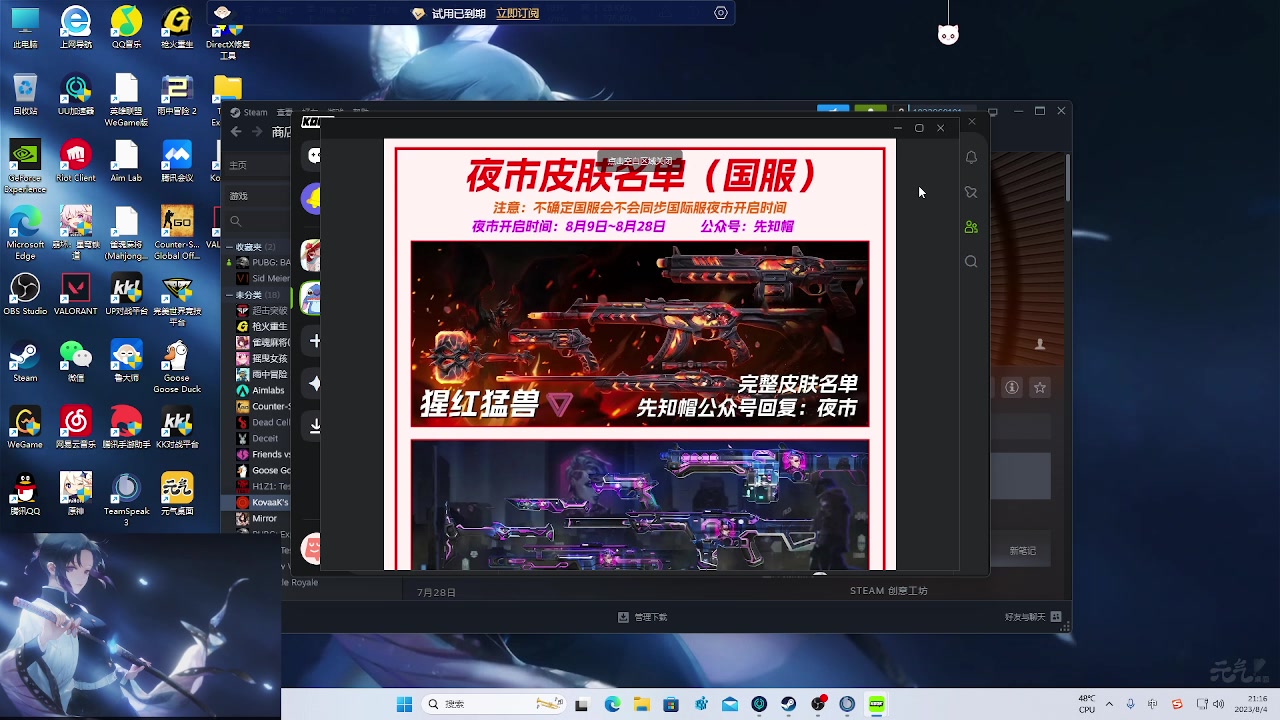The height and width of the screenshot is (720, 1280).
Task: Go forward with the Steam forward arrow
Action: (x=257, y=131)
